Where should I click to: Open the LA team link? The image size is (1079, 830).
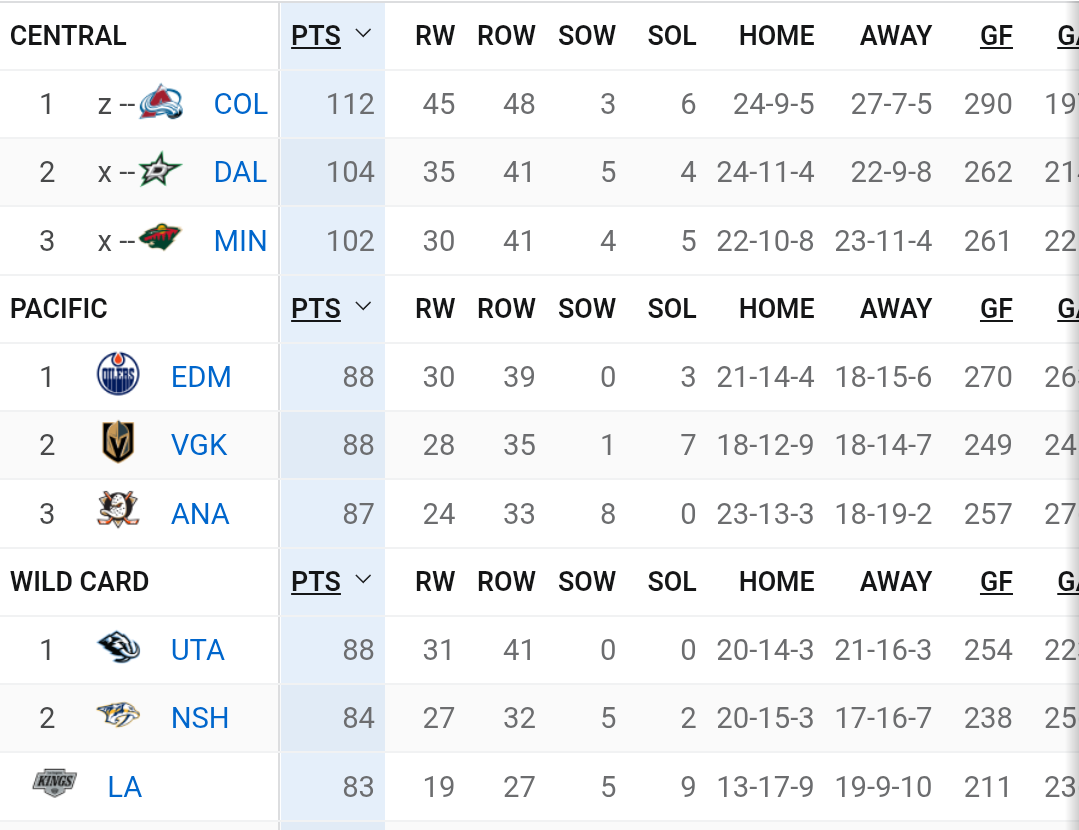[125, 787]
